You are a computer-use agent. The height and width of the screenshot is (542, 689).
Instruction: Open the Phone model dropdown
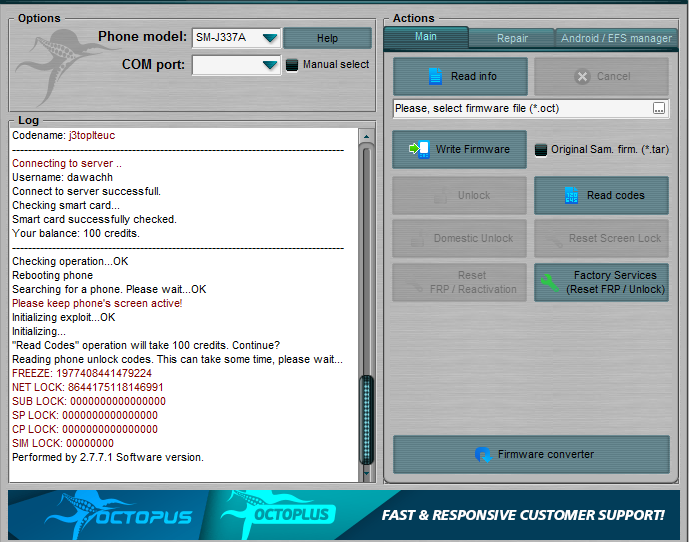point(270,38)
